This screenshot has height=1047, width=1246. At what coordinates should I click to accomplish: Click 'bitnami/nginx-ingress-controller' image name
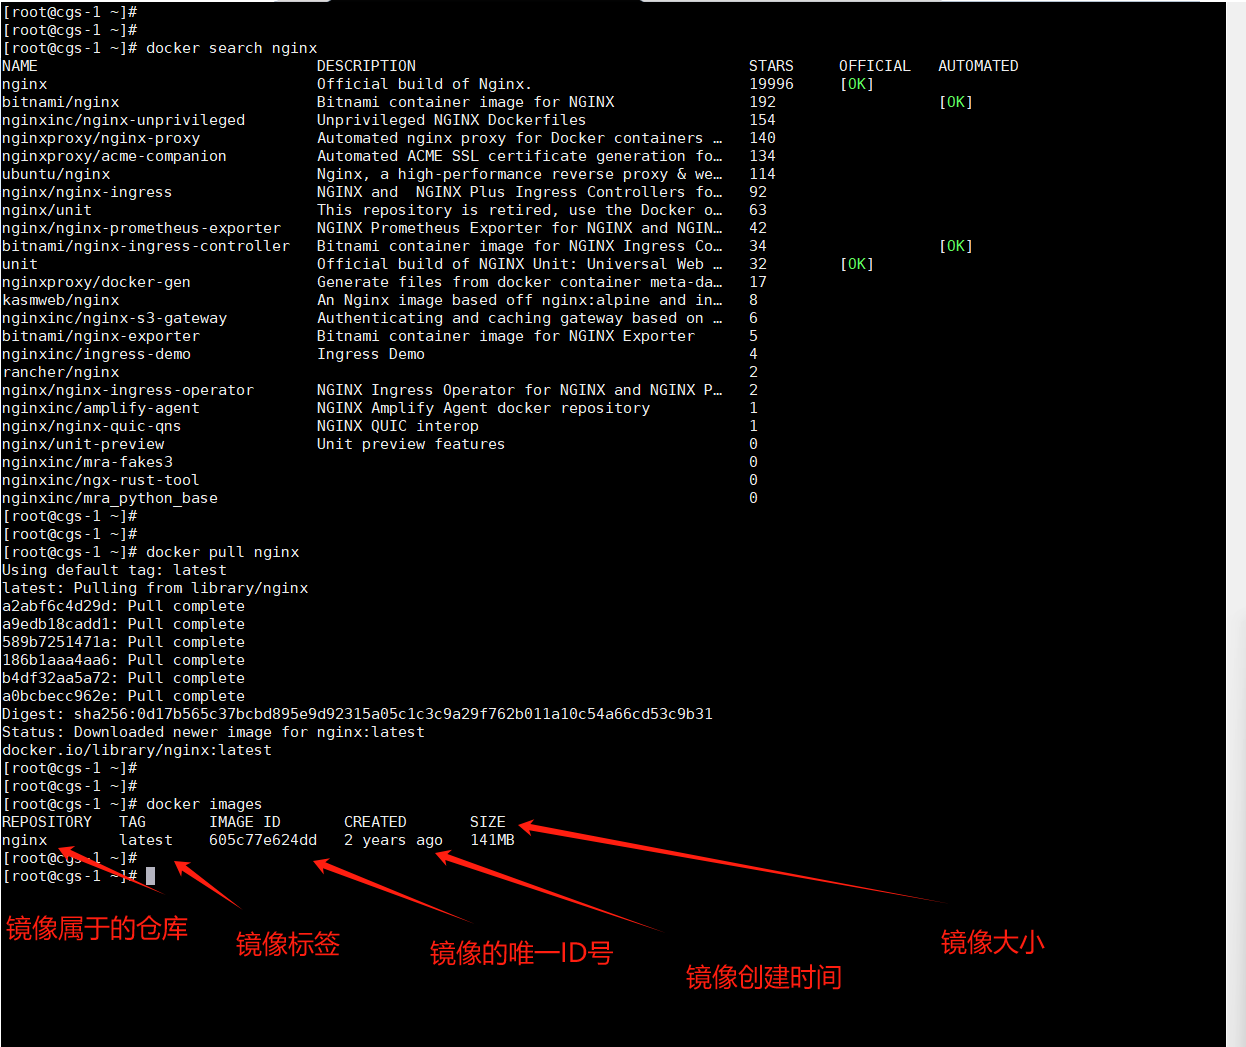(x=146, y=246)
